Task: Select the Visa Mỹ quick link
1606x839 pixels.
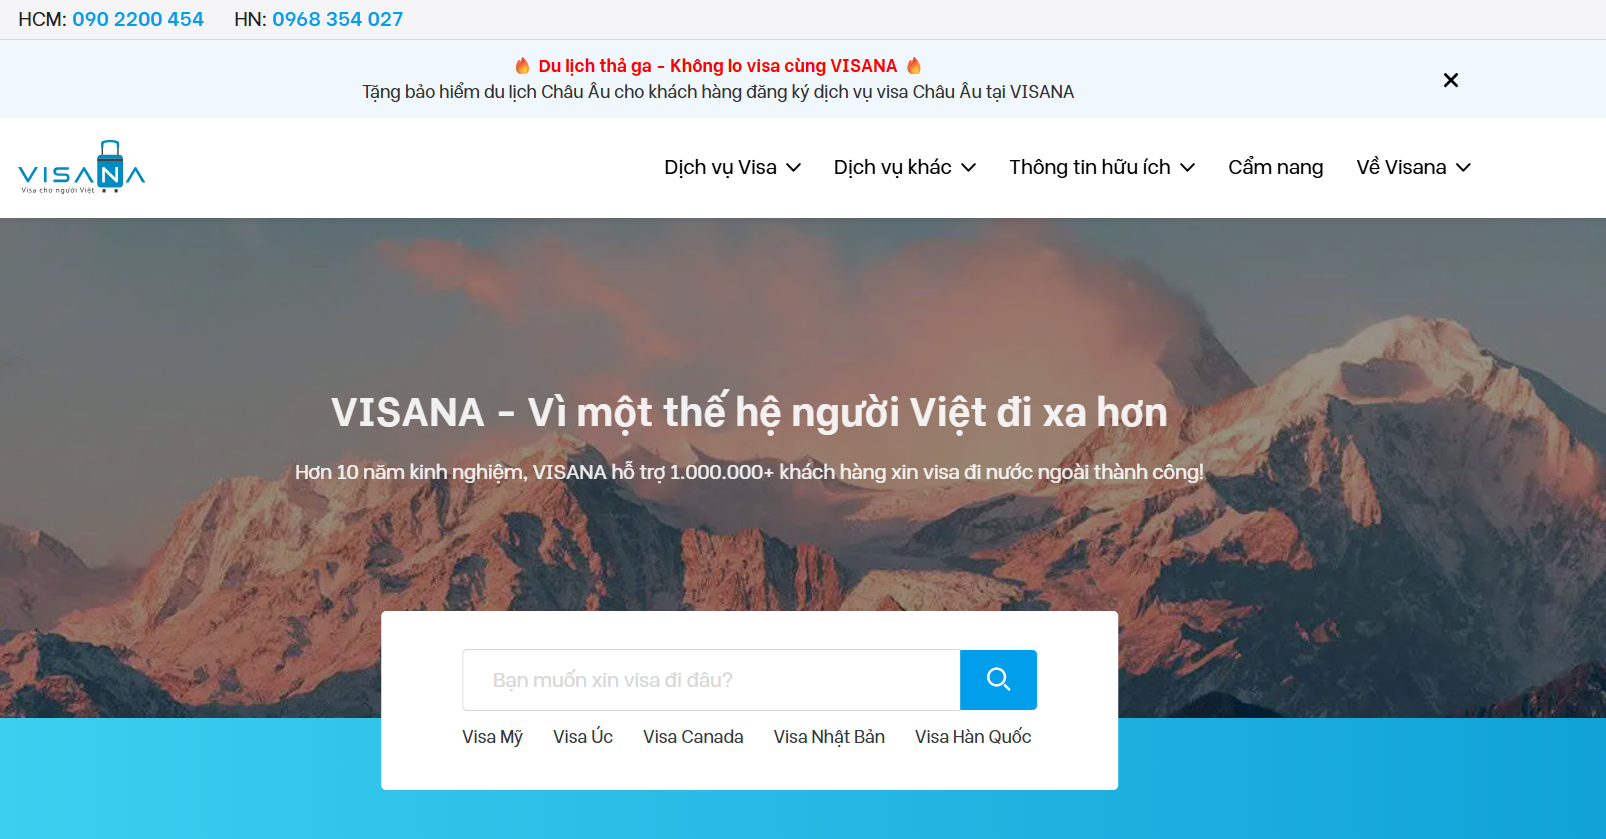Action: pos(492,737)
